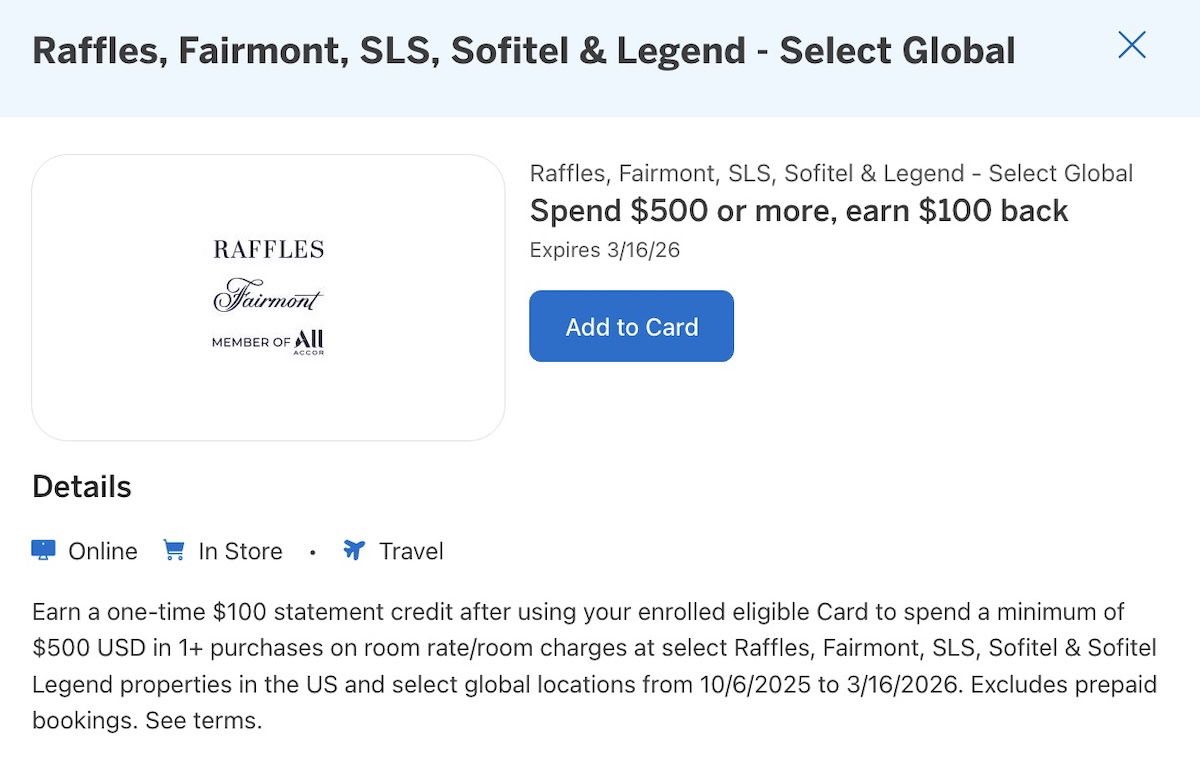Close the offer dialog with the X
Viewport: 1200px width, 757px height.
pyautogui.click(x=1131, y=45)
